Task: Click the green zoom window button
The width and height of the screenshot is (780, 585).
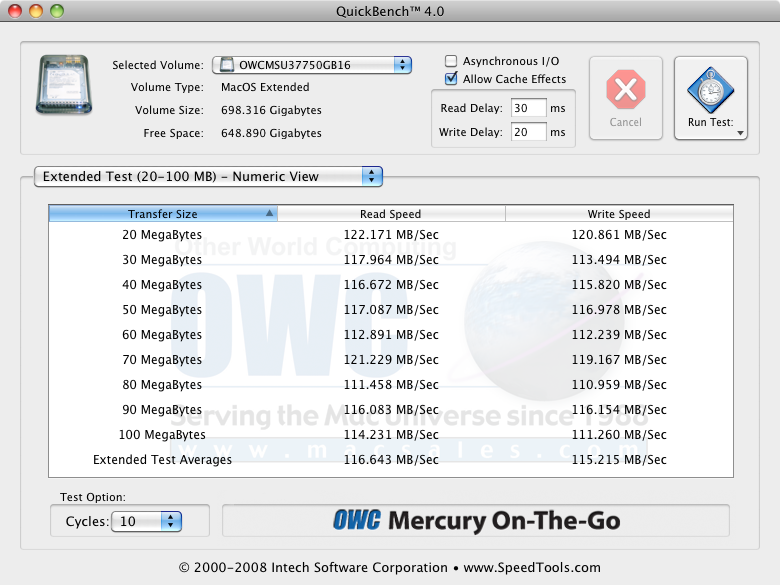Action: (56, 11)
